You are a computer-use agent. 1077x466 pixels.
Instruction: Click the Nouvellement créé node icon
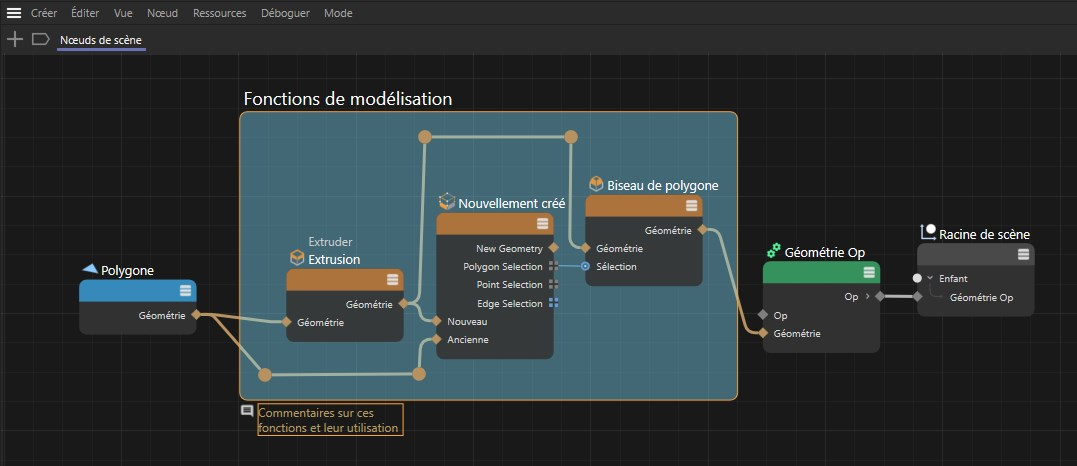pyautogui.click(x=447, y=201)
